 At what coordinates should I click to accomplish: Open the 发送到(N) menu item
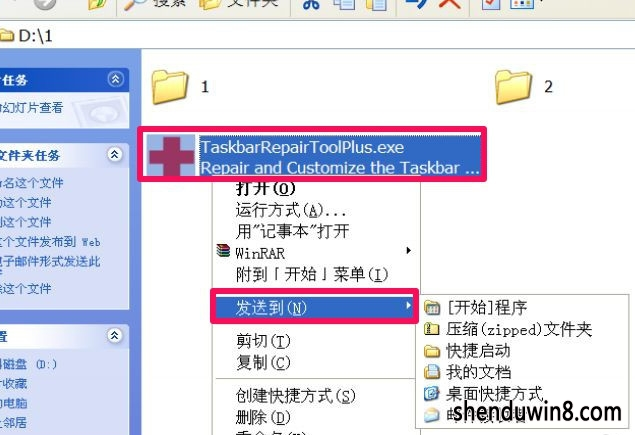pos(314,307)
